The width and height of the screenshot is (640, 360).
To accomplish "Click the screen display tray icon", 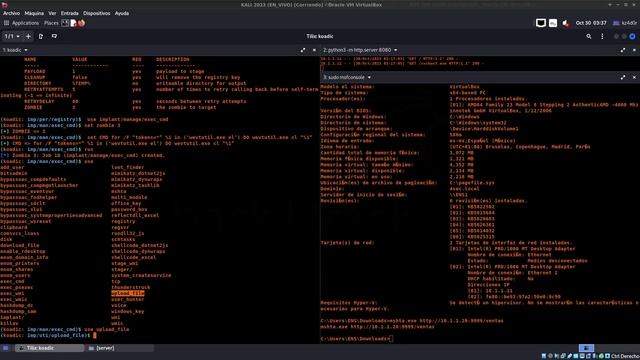I will [x=541, y=23].
